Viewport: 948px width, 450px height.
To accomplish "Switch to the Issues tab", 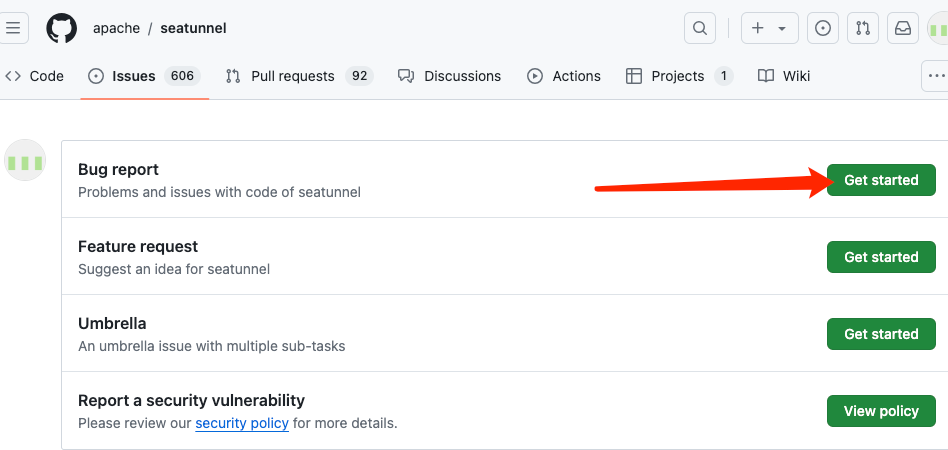I will click(144, 76).
